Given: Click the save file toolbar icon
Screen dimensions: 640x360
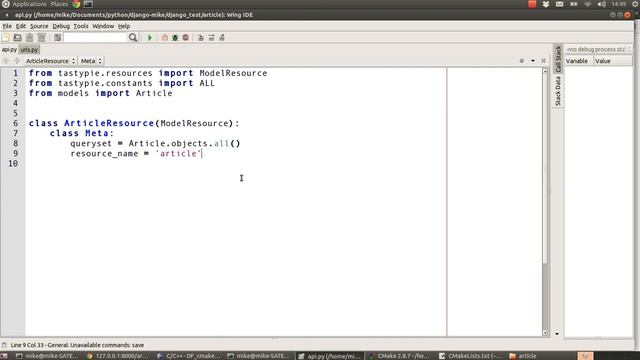Looking at the screenshot, I should tap(29, 38).
